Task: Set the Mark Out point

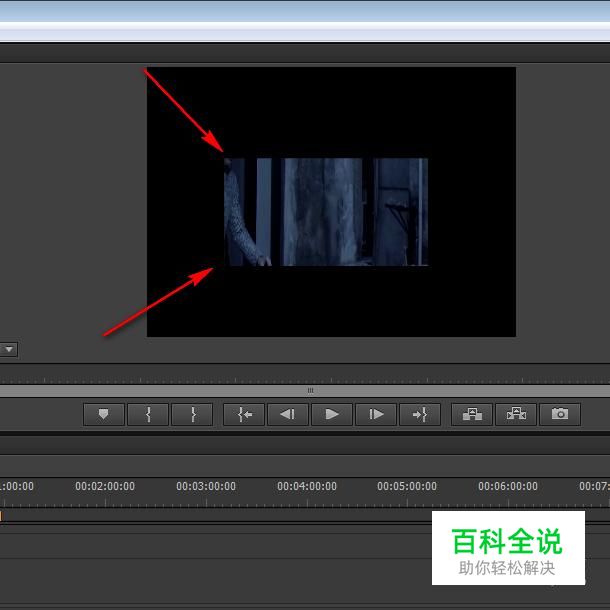Action: pyautogui.click(x=192, y=414)
